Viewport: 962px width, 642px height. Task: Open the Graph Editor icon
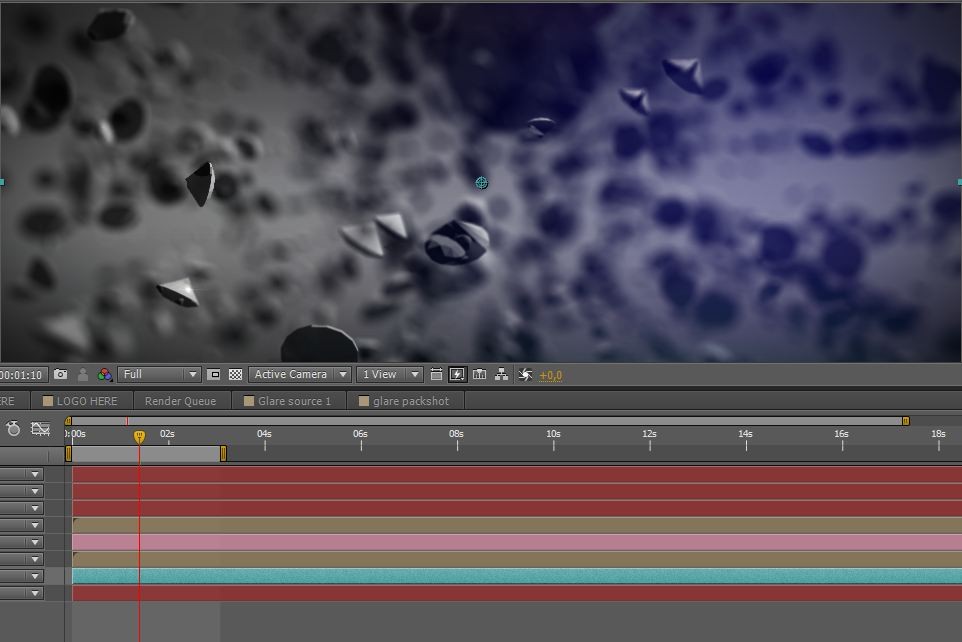[x=40, y=429]
